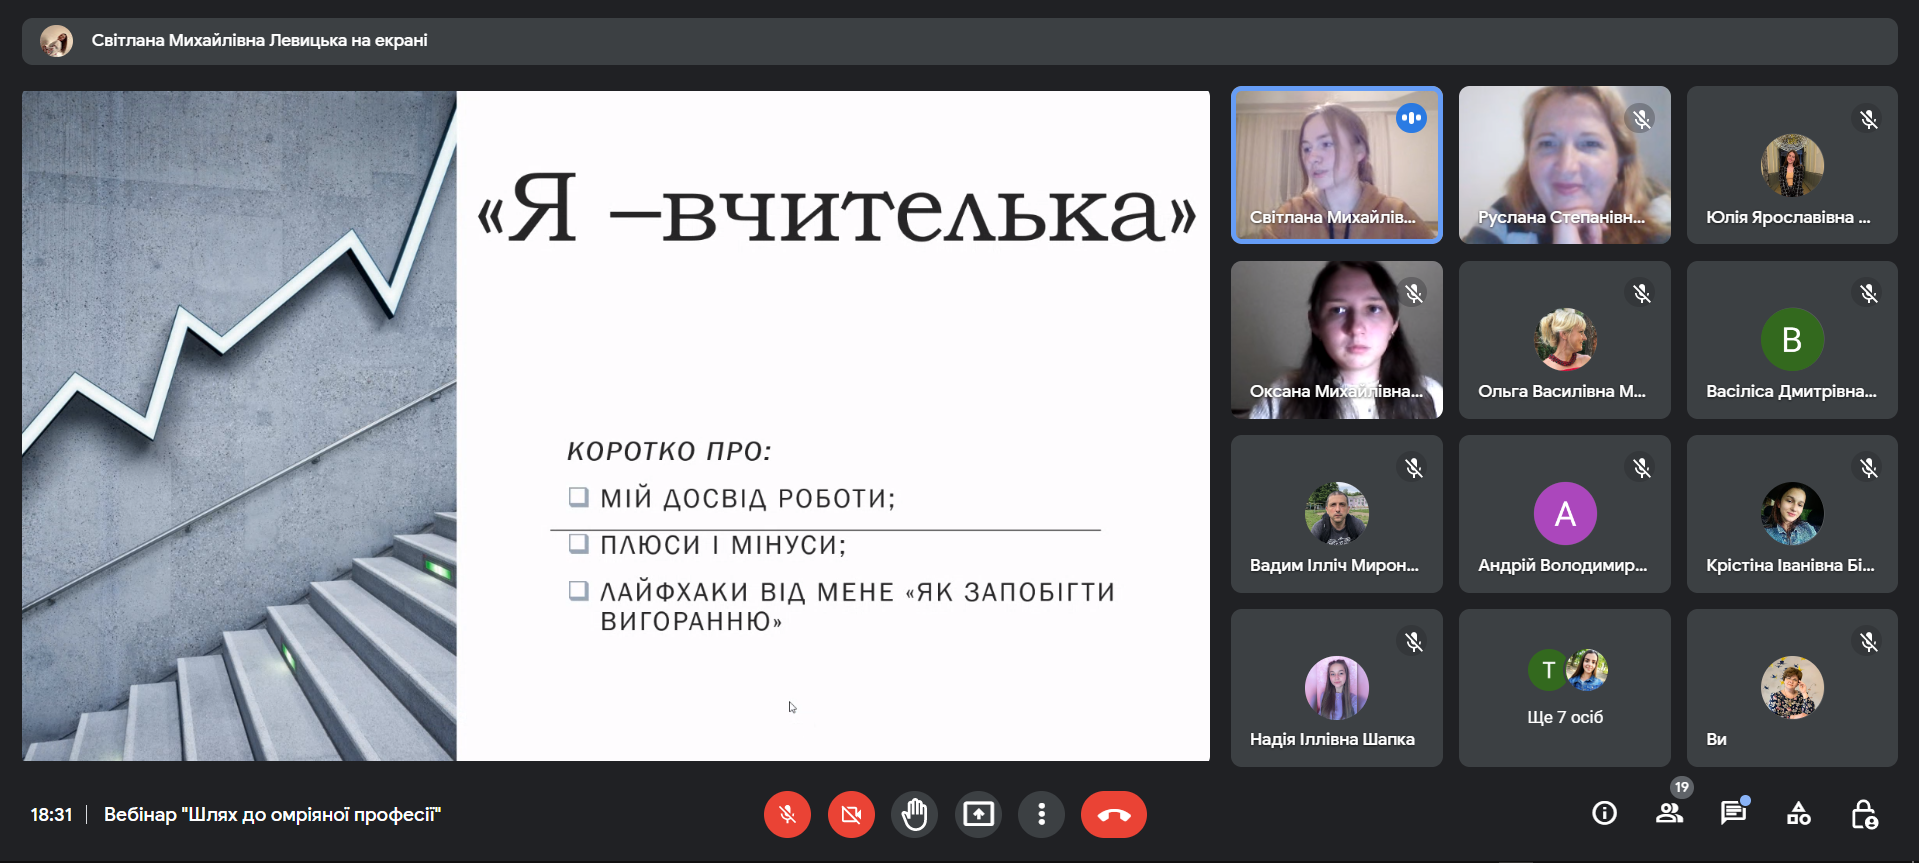Screen dimensions: 1919x863
Task: Click the green avatar letter B of Васіліса
Action: coord(1792,339)
